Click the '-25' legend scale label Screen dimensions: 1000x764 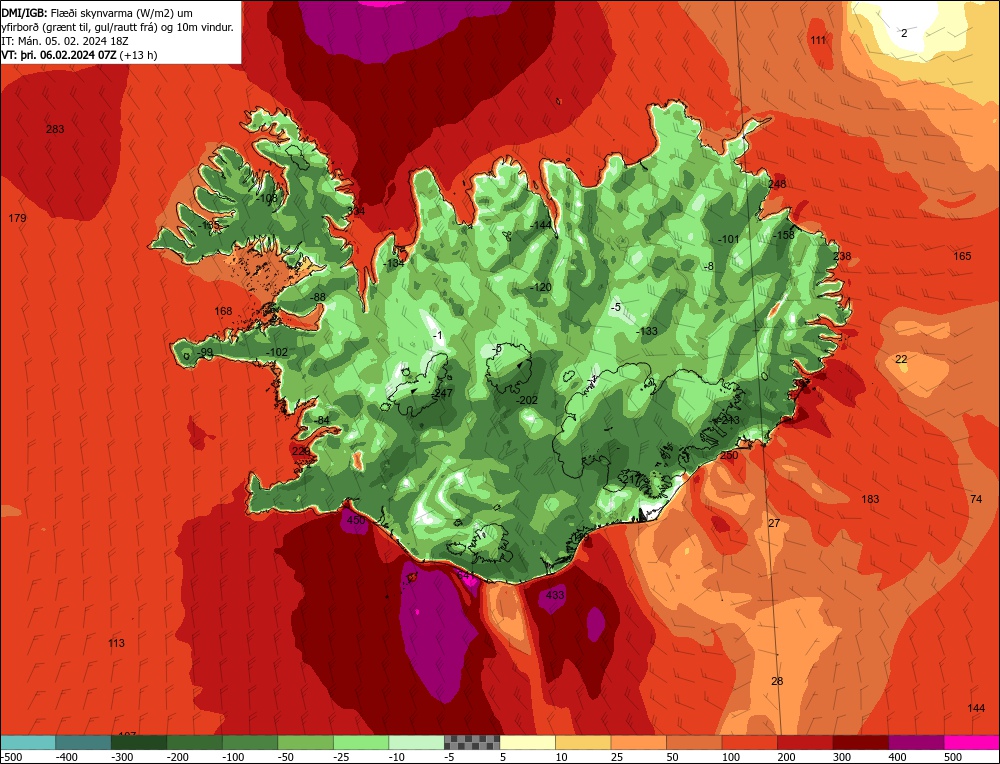pos(344,757)
